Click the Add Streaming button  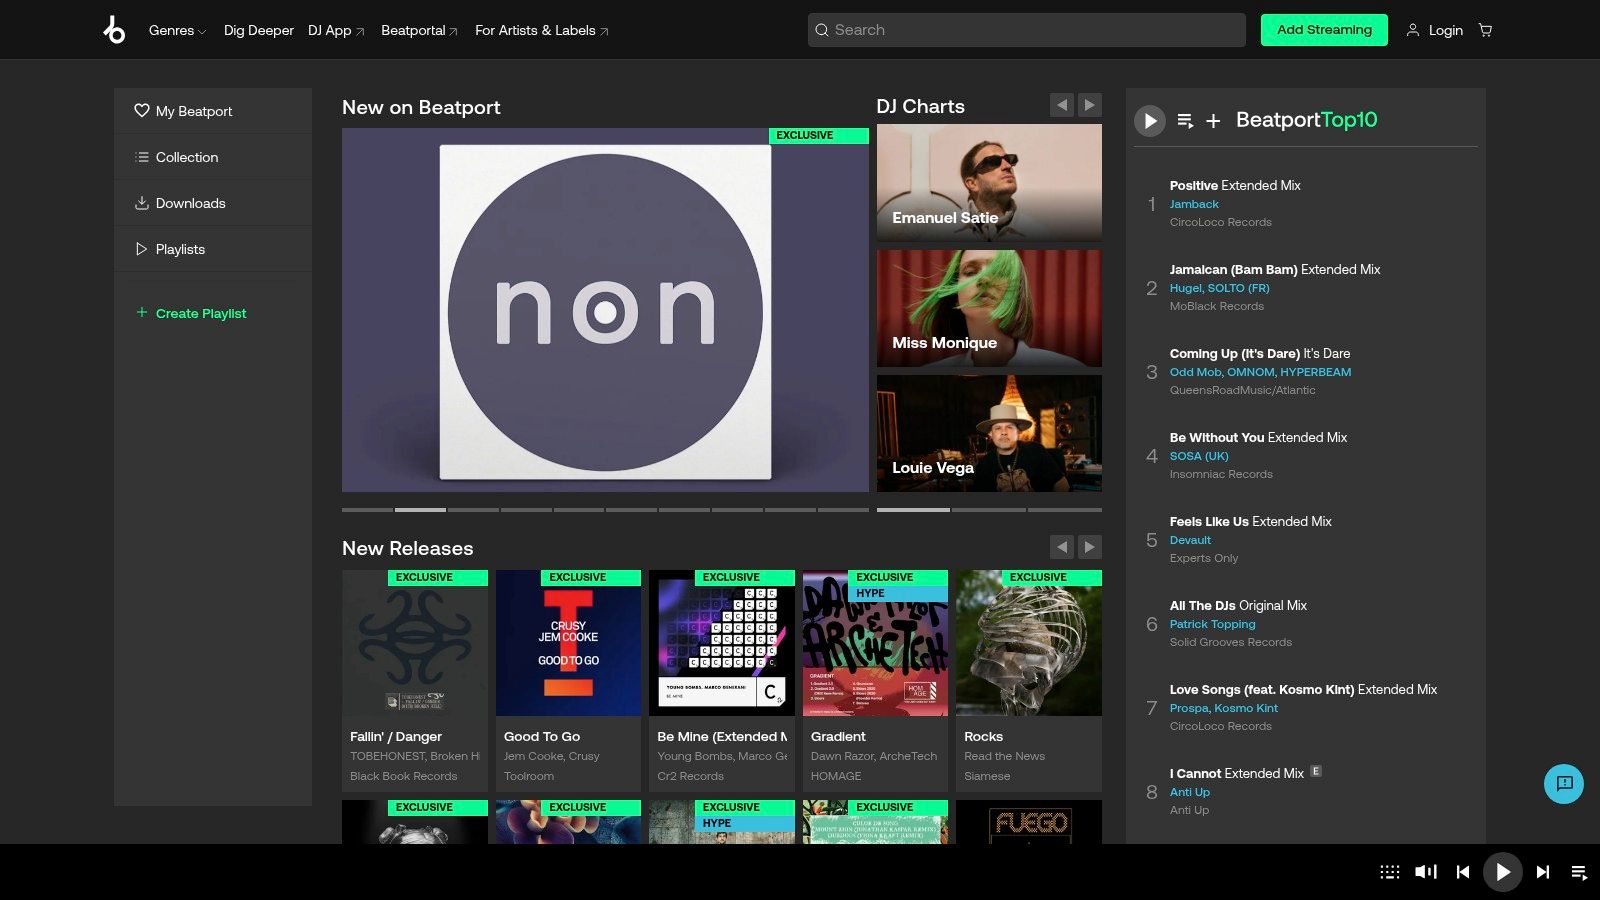click(1324, 30)
